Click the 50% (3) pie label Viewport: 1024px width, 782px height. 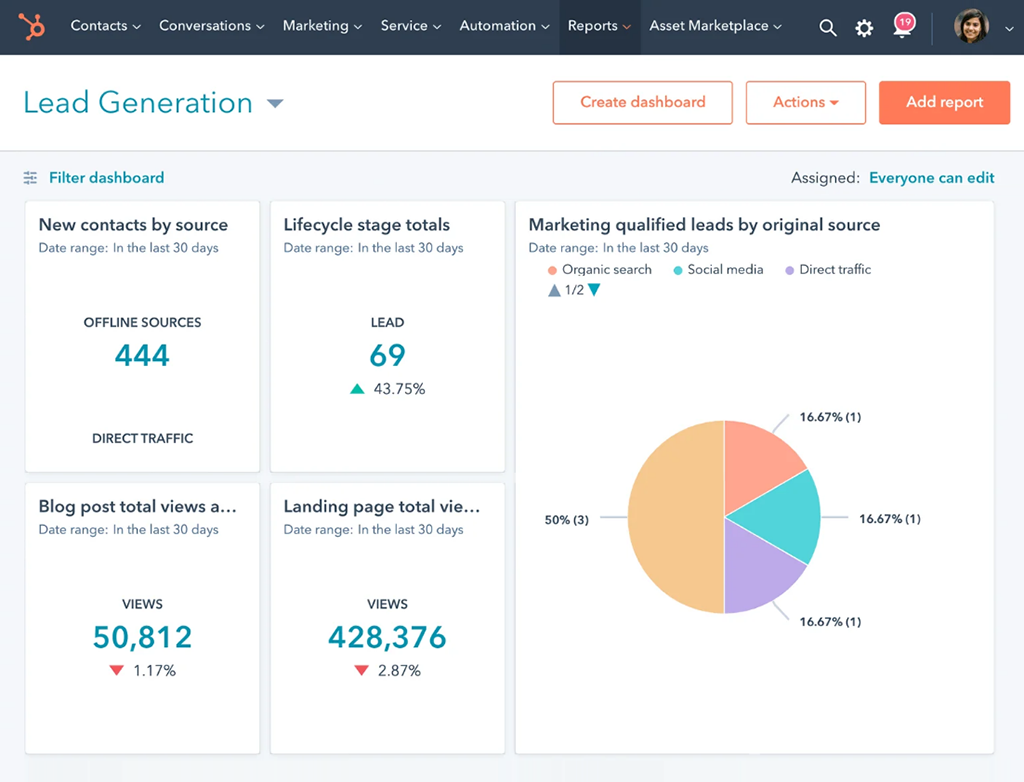point(566,520)
